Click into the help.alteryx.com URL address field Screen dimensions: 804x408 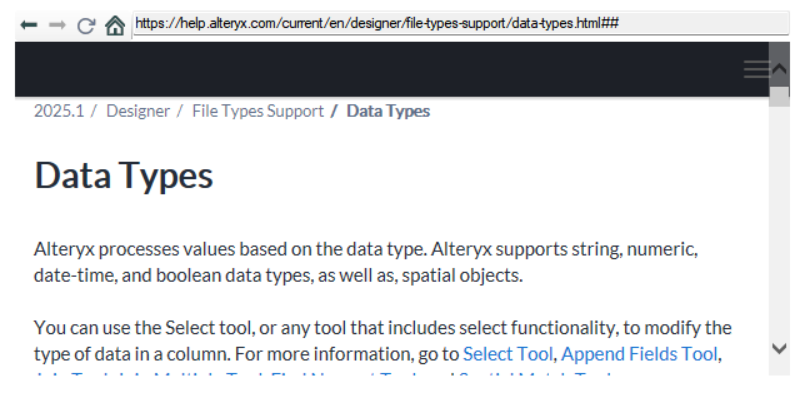coord(461,24)
